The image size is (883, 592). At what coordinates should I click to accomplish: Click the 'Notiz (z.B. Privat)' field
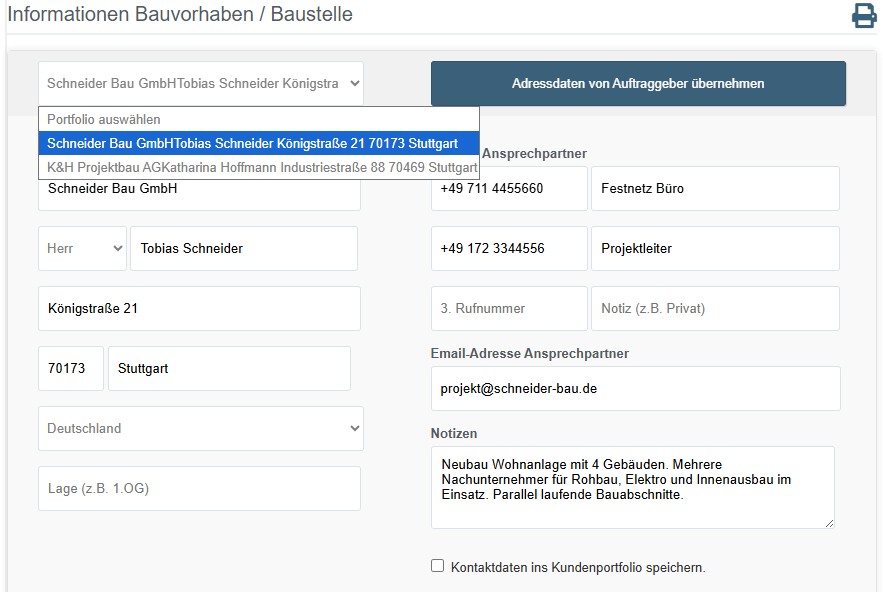715,309
